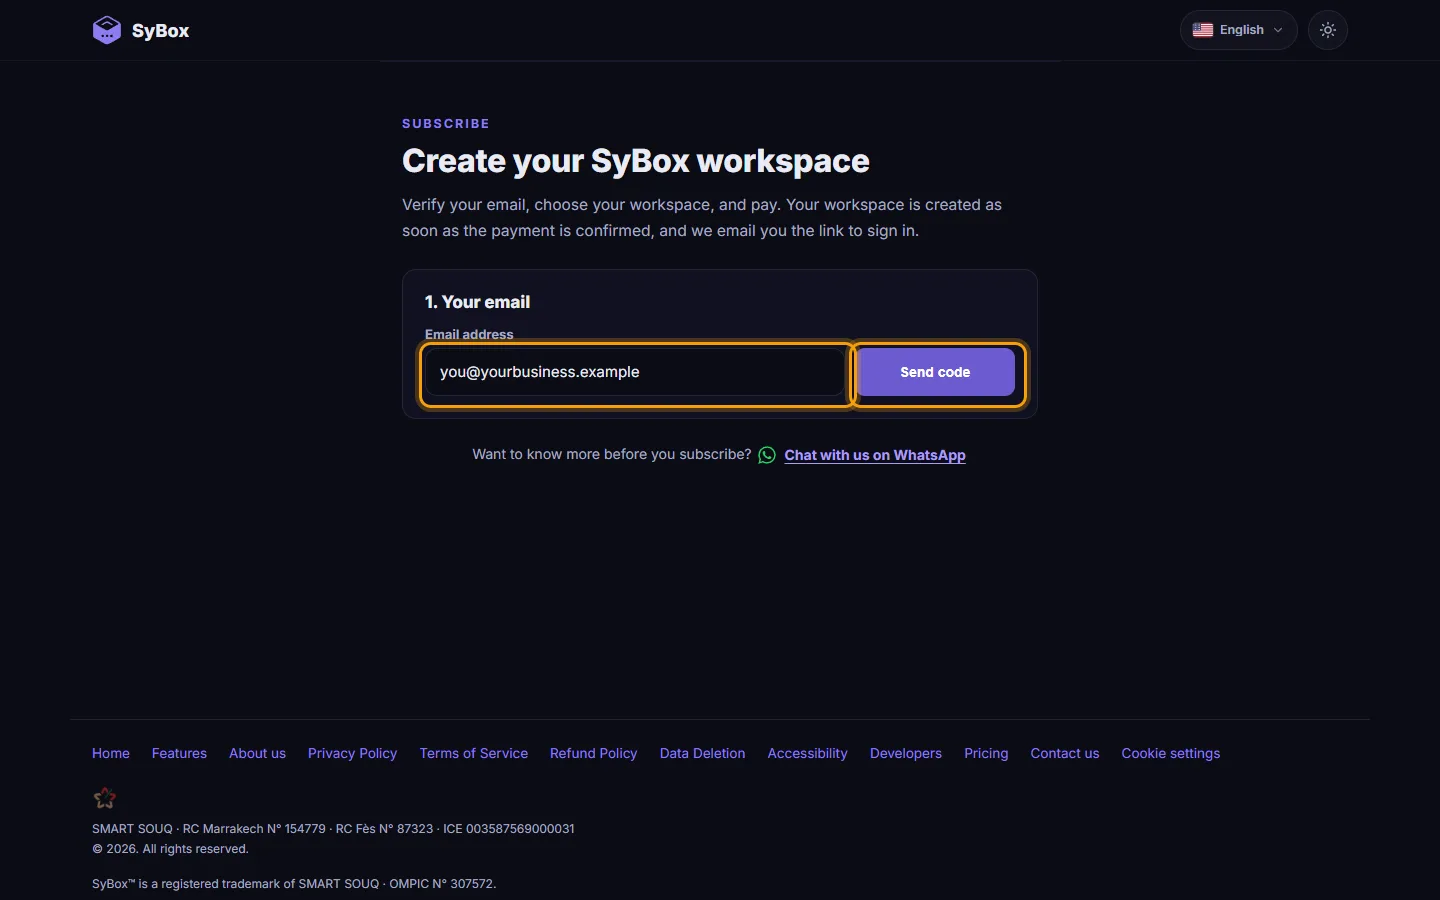Click the SyBox brand name in the header
Image resolution: width=1440 pixels, height=900 pixels.
[x=160, y=30]
